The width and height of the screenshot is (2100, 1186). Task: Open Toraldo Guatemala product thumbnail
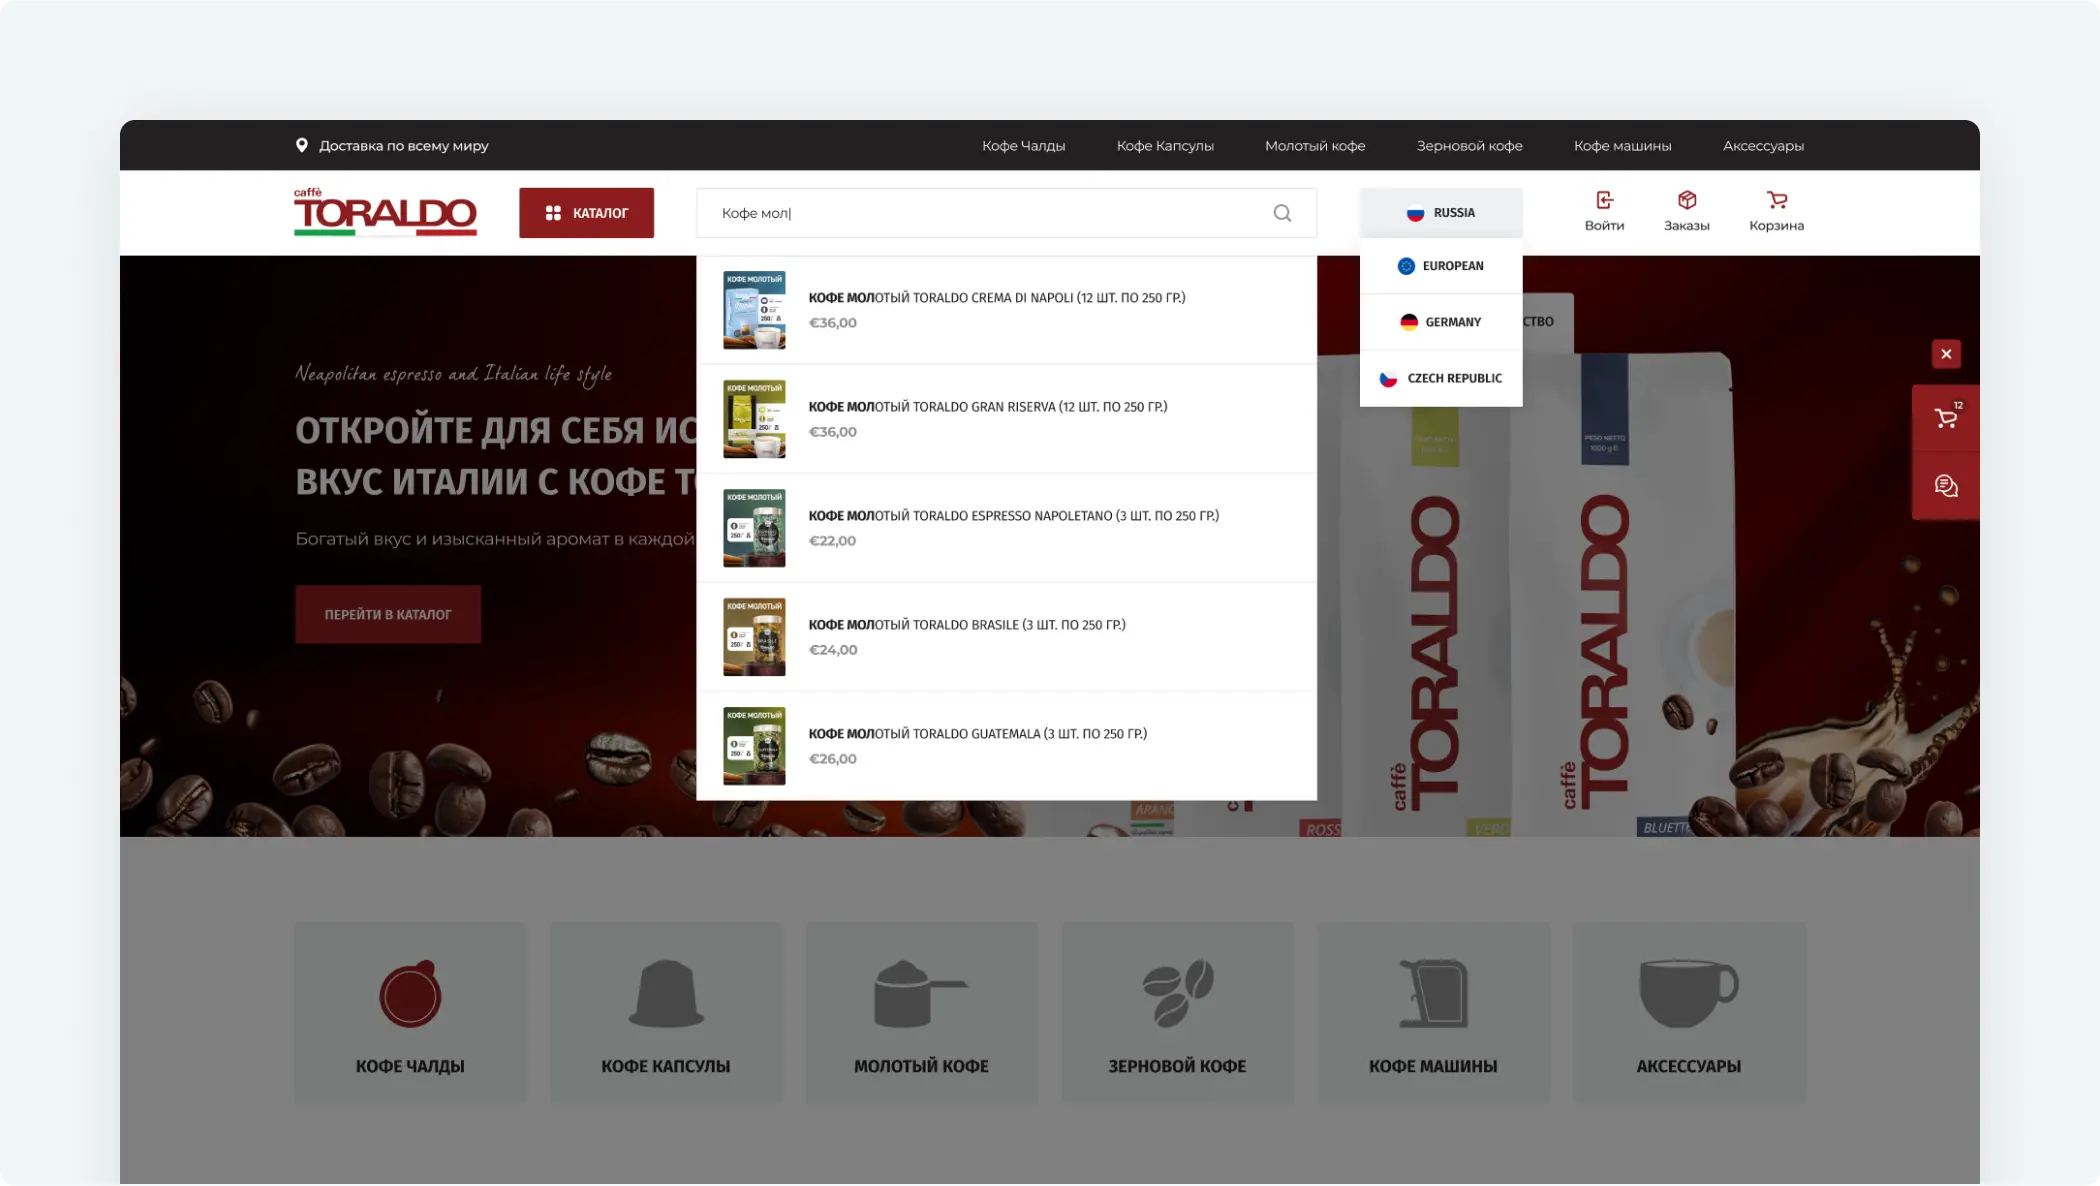pyautogui.click(x=754, y=746)
